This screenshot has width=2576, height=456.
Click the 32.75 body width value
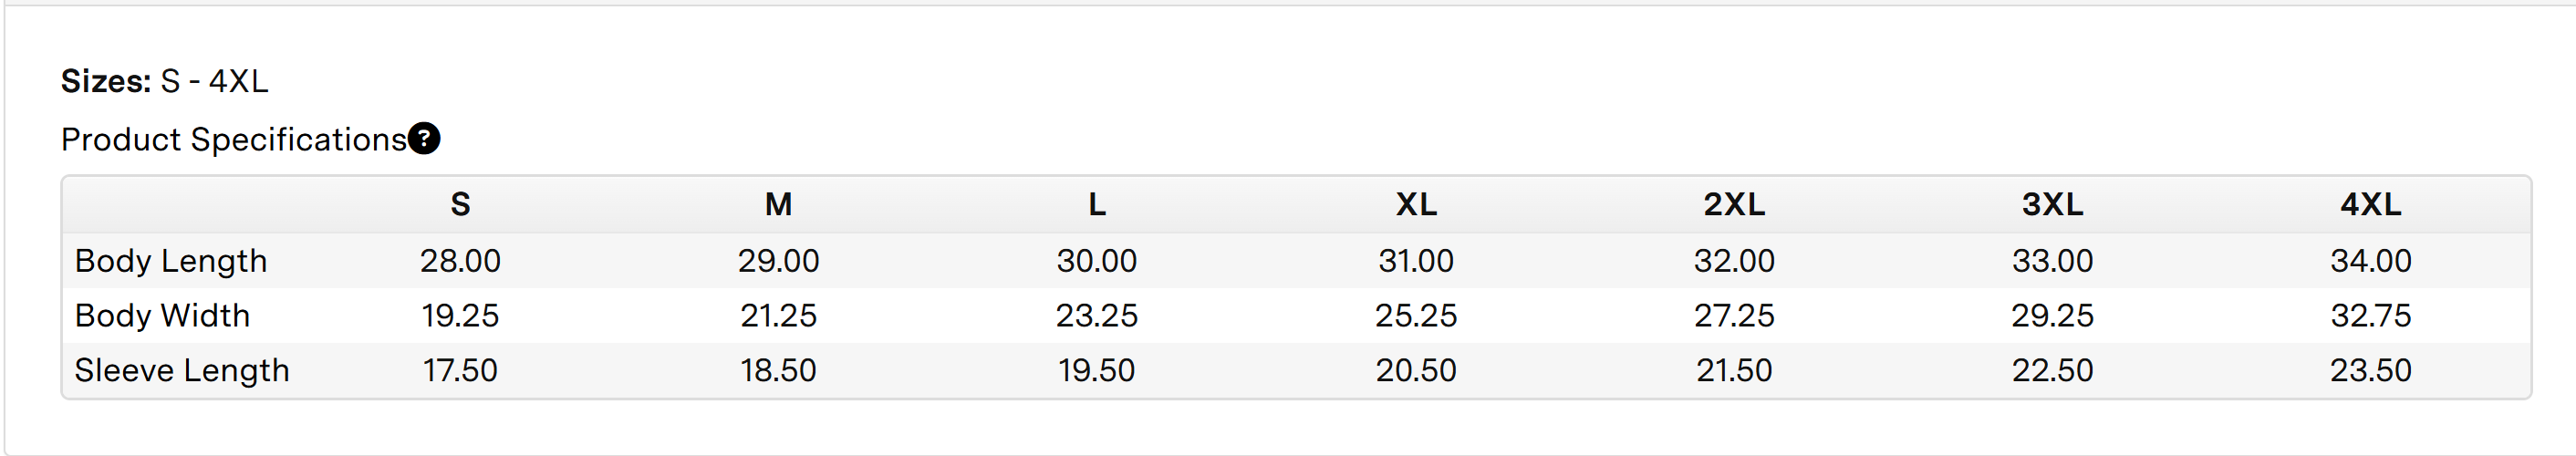[x=2370, y=316]
